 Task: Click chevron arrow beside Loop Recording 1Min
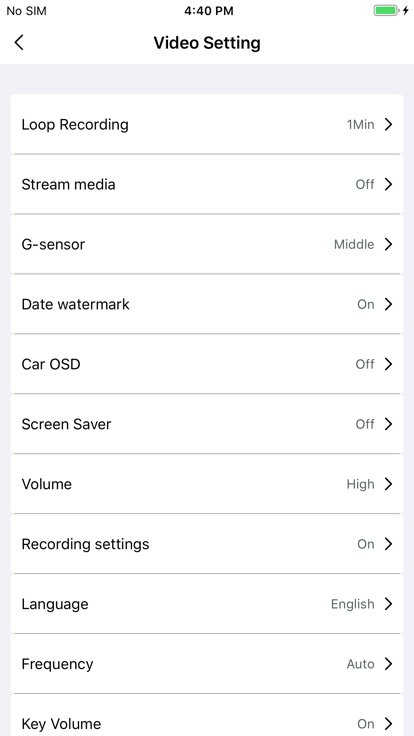tap(388, 124)
